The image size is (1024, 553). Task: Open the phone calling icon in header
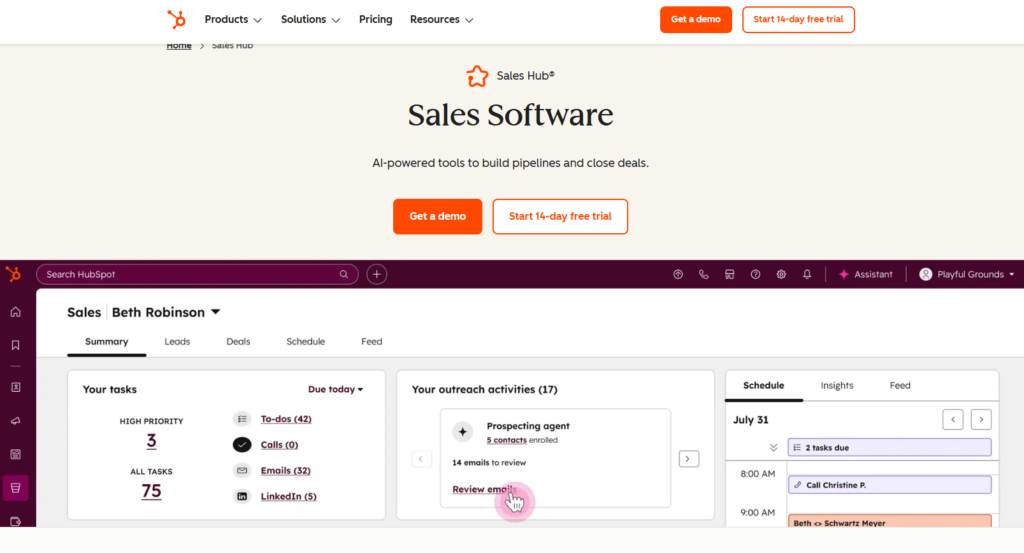tap(703, 274)
